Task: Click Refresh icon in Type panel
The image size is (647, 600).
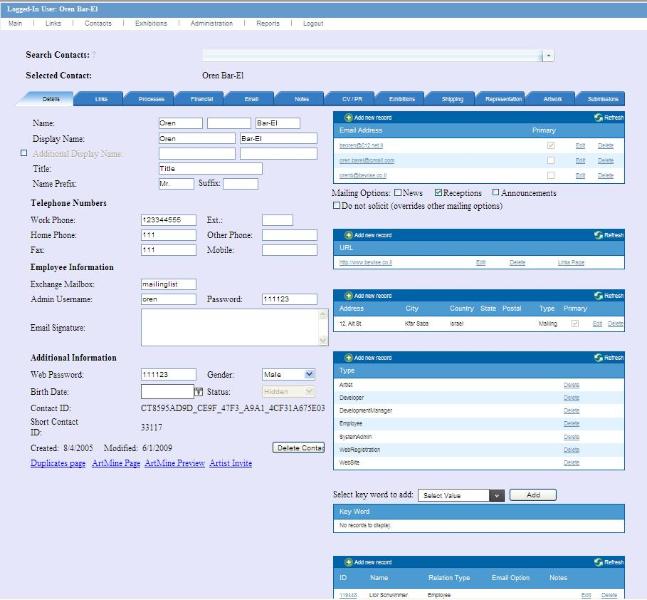Action: point(598,358)
